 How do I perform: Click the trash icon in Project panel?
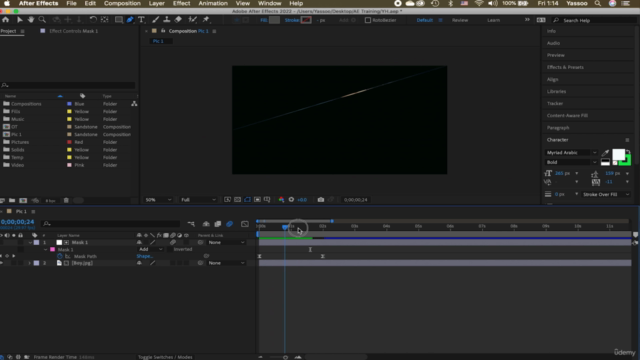(x=66, y=200)
